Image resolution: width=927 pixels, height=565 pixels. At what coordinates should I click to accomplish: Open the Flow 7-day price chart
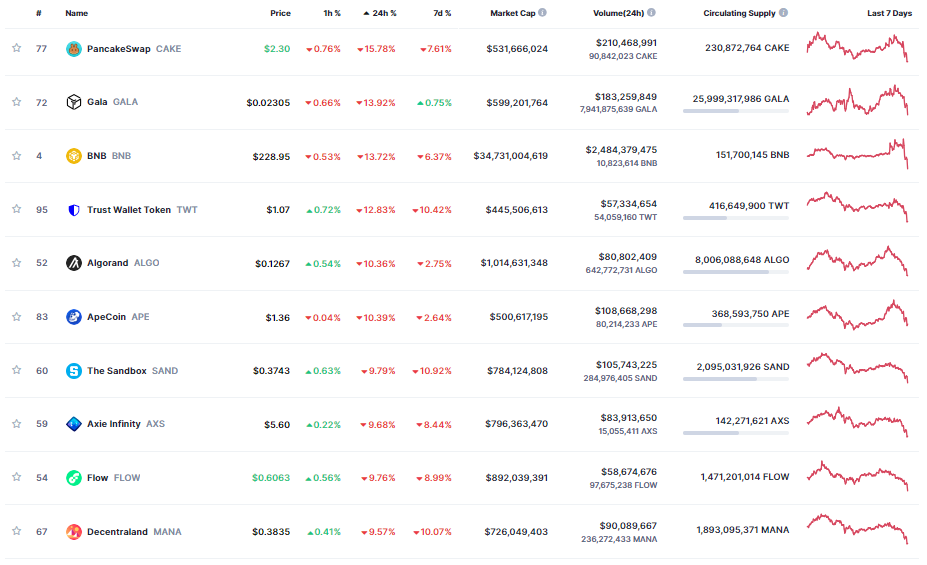[858, 476]
